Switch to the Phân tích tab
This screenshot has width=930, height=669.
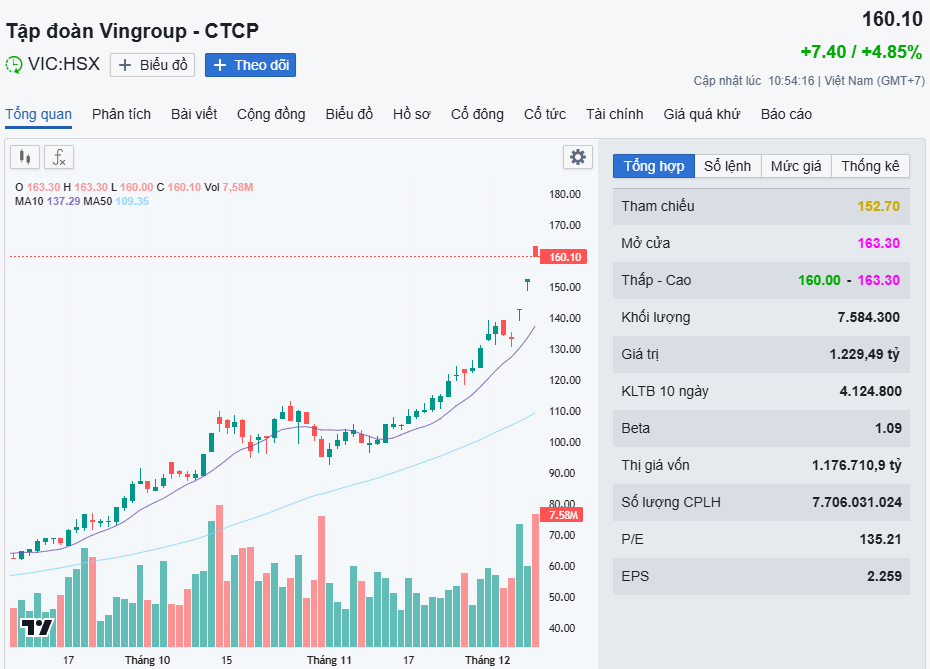coord(121,114)
